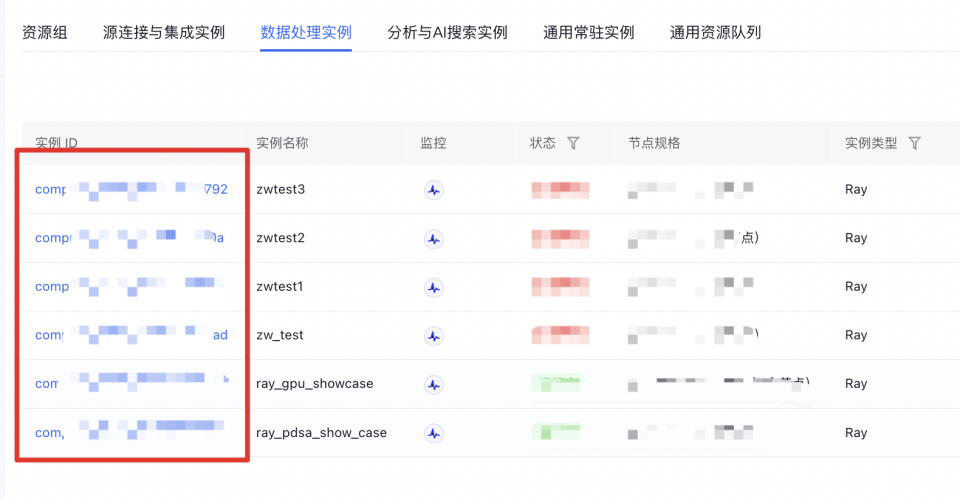The image size is (960, 499).
Task: Open instance ID link for zwtest3
Action: (x=131, y=189)
